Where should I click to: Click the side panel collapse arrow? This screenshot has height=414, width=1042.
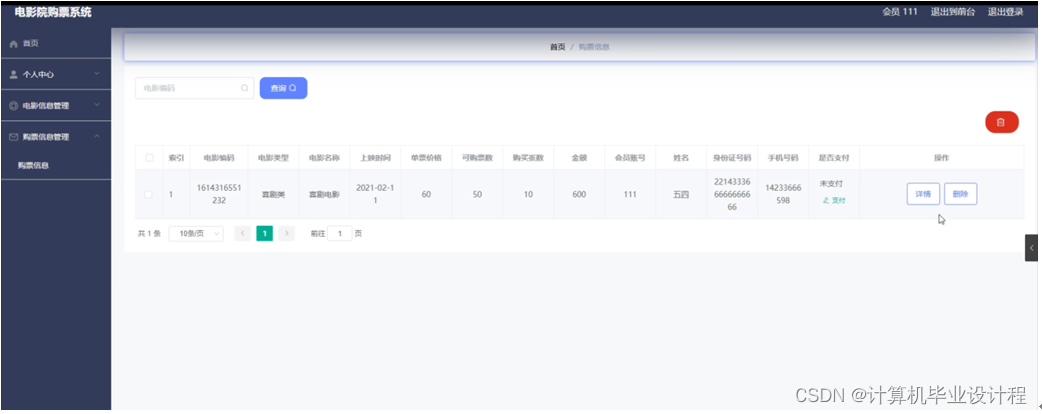(1031, 247)
